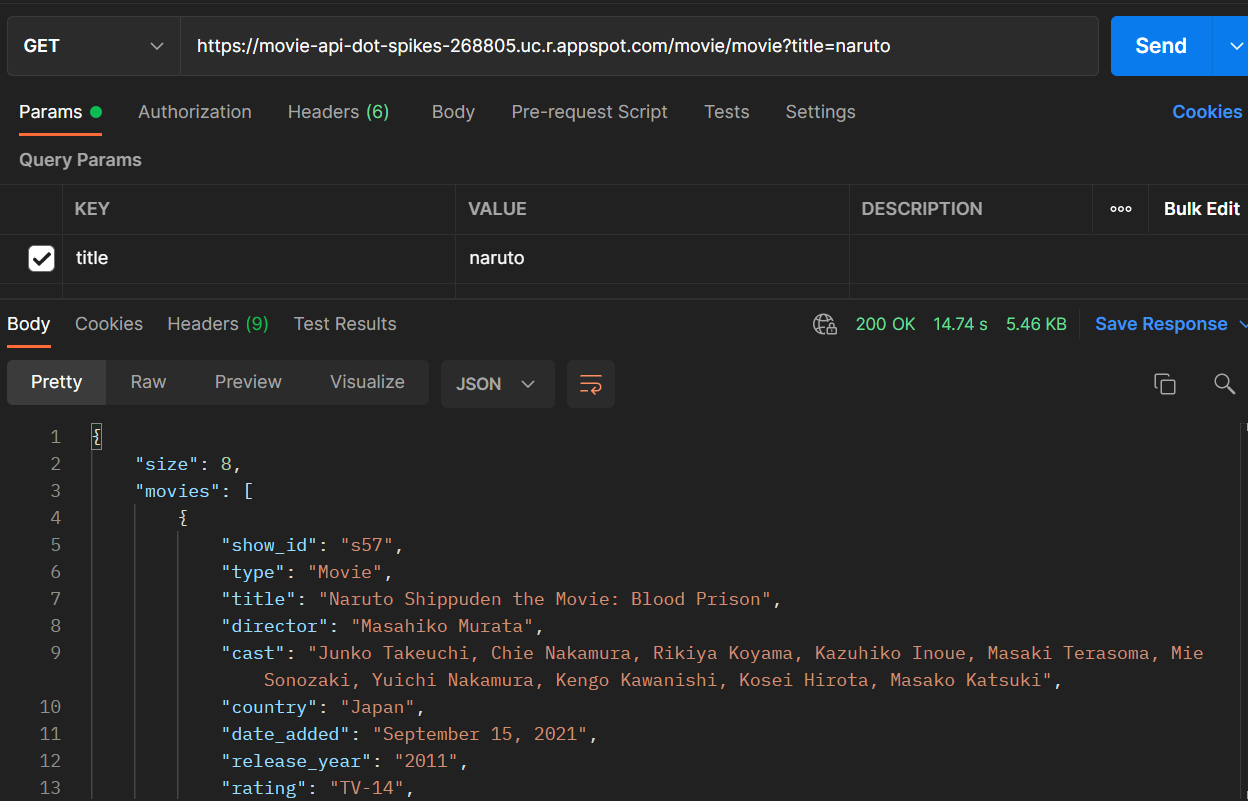Open the JSON response format dropdown
This screenshot has width=1248, height=801.
[x=497, y=383]
